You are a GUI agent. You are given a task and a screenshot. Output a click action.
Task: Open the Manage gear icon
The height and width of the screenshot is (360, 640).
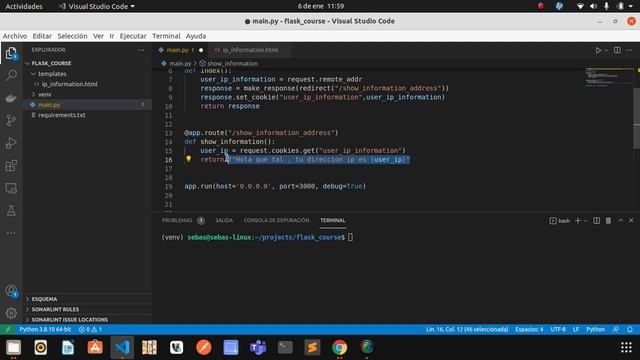(x=11, y=313)
